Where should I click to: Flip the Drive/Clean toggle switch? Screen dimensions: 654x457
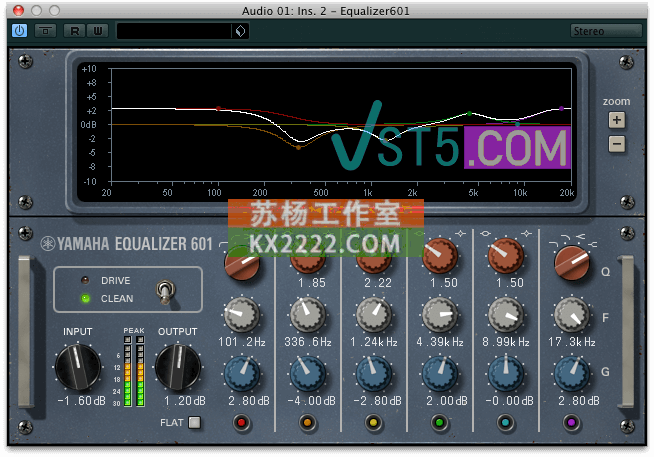point(165,291)
